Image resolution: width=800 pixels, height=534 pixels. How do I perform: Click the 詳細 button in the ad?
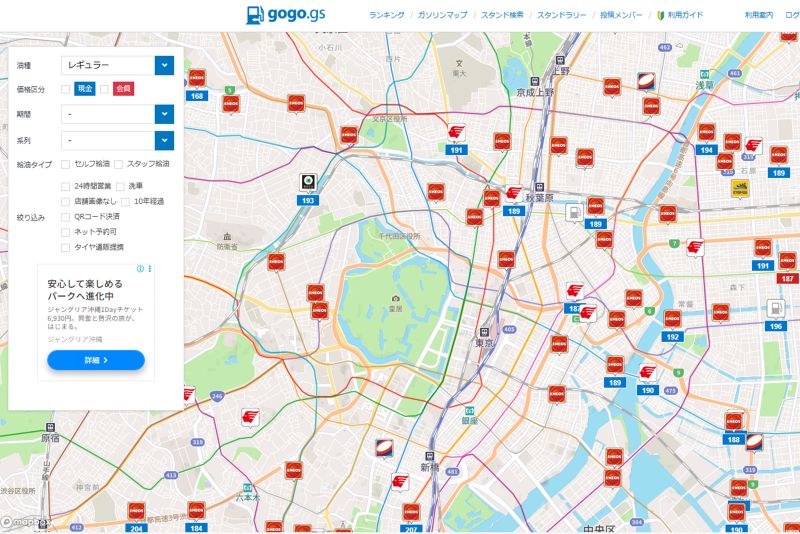click(x=96, y=359)
